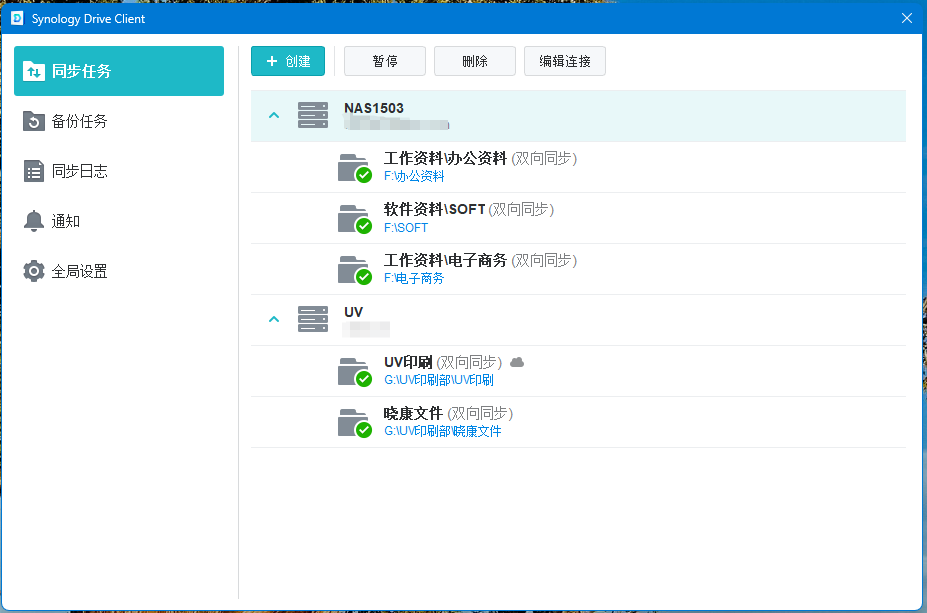Click the 编辑连接 button

click(x=564, y=61)
